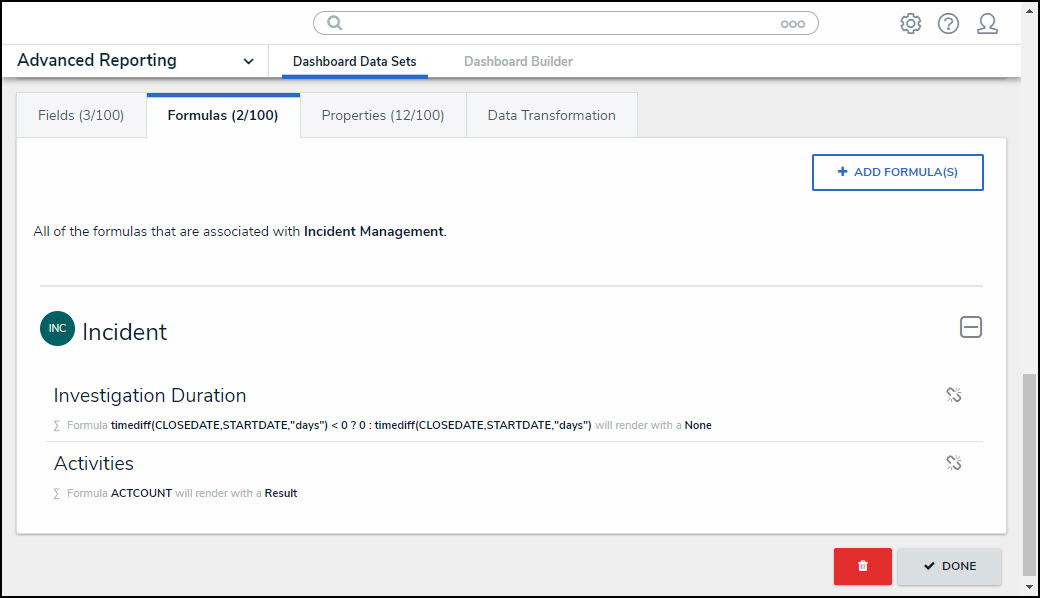Image resolution: width=1040 pixels, height=598 pixels.
Task: Unlink the Investigation Duration formula
Action: click(x=953, y=395)
